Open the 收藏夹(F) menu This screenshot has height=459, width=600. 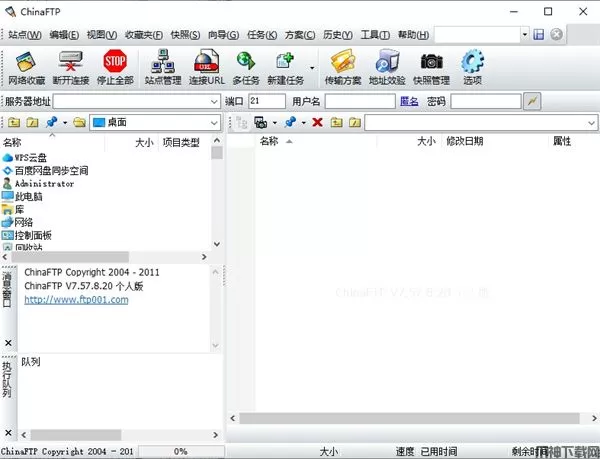pos(144,35)
